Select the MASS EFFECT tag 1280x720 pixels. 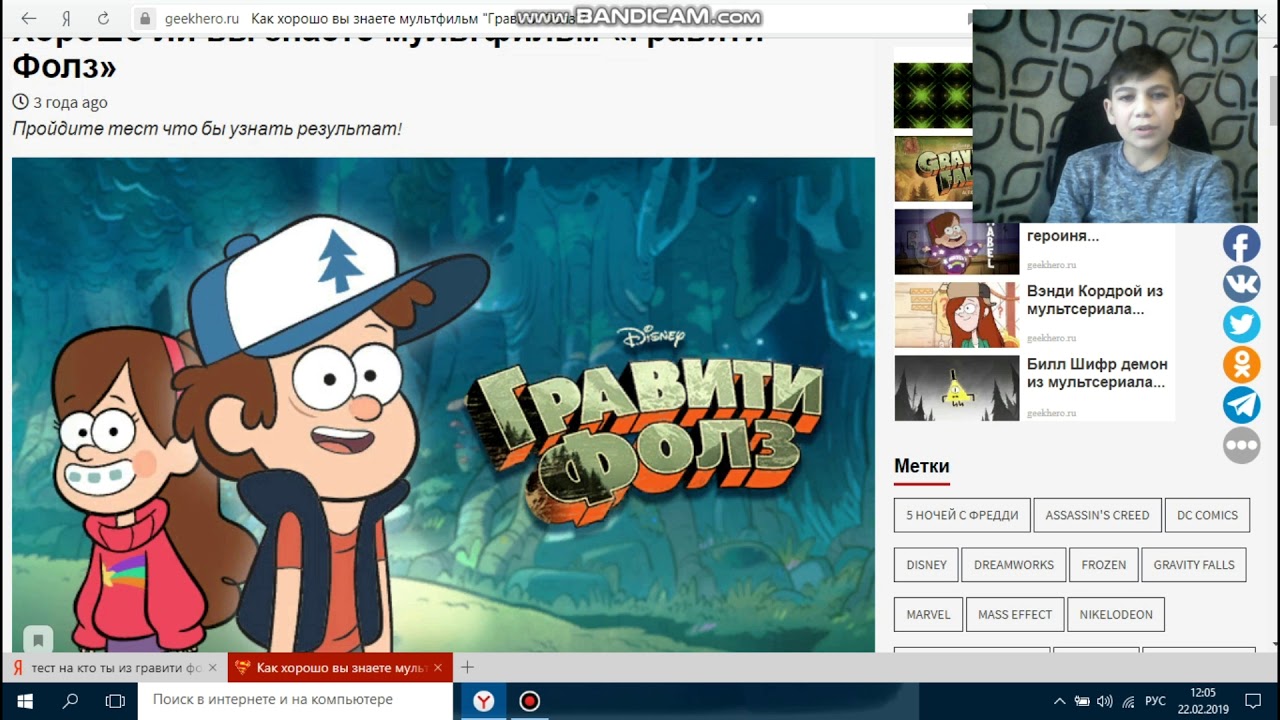pos(1015,615)
